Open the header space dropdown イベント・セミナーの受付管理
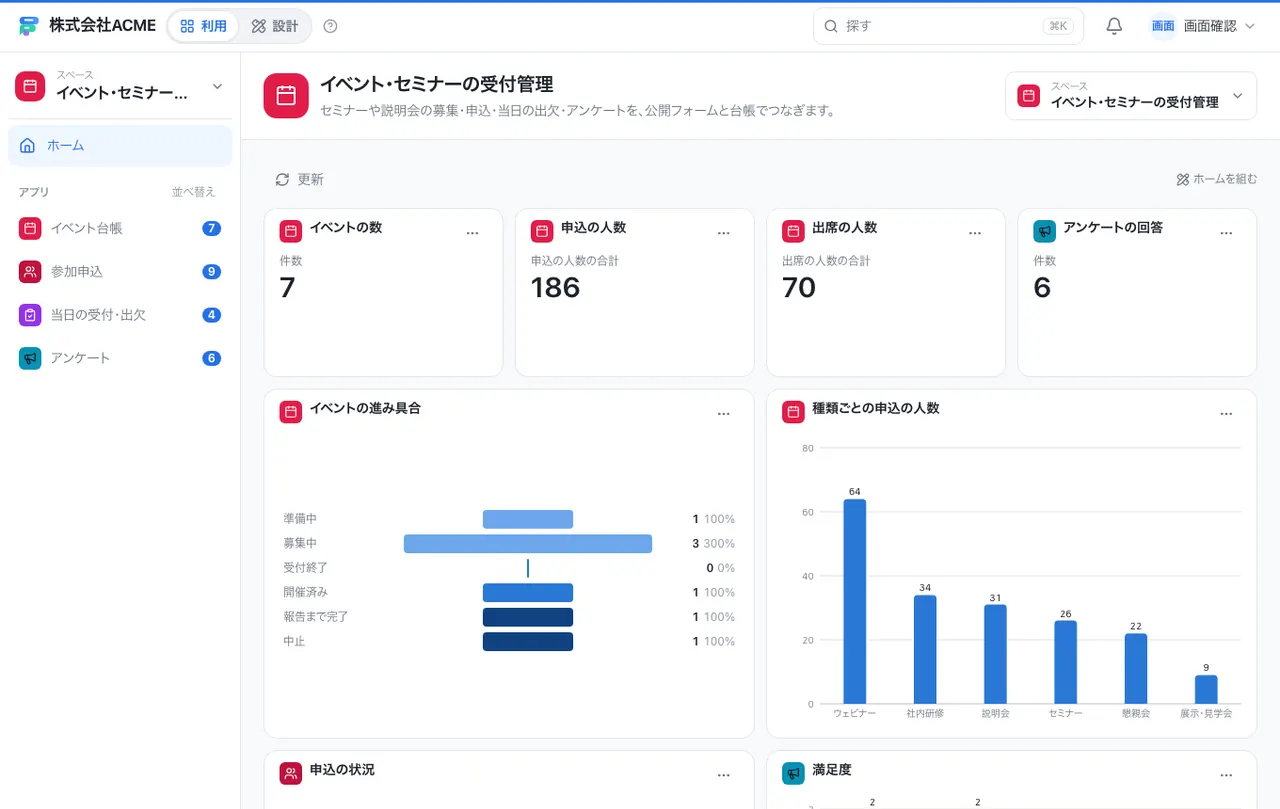Image resolution: width=1280 pixels, height=809 pixels. (1131, 96)
